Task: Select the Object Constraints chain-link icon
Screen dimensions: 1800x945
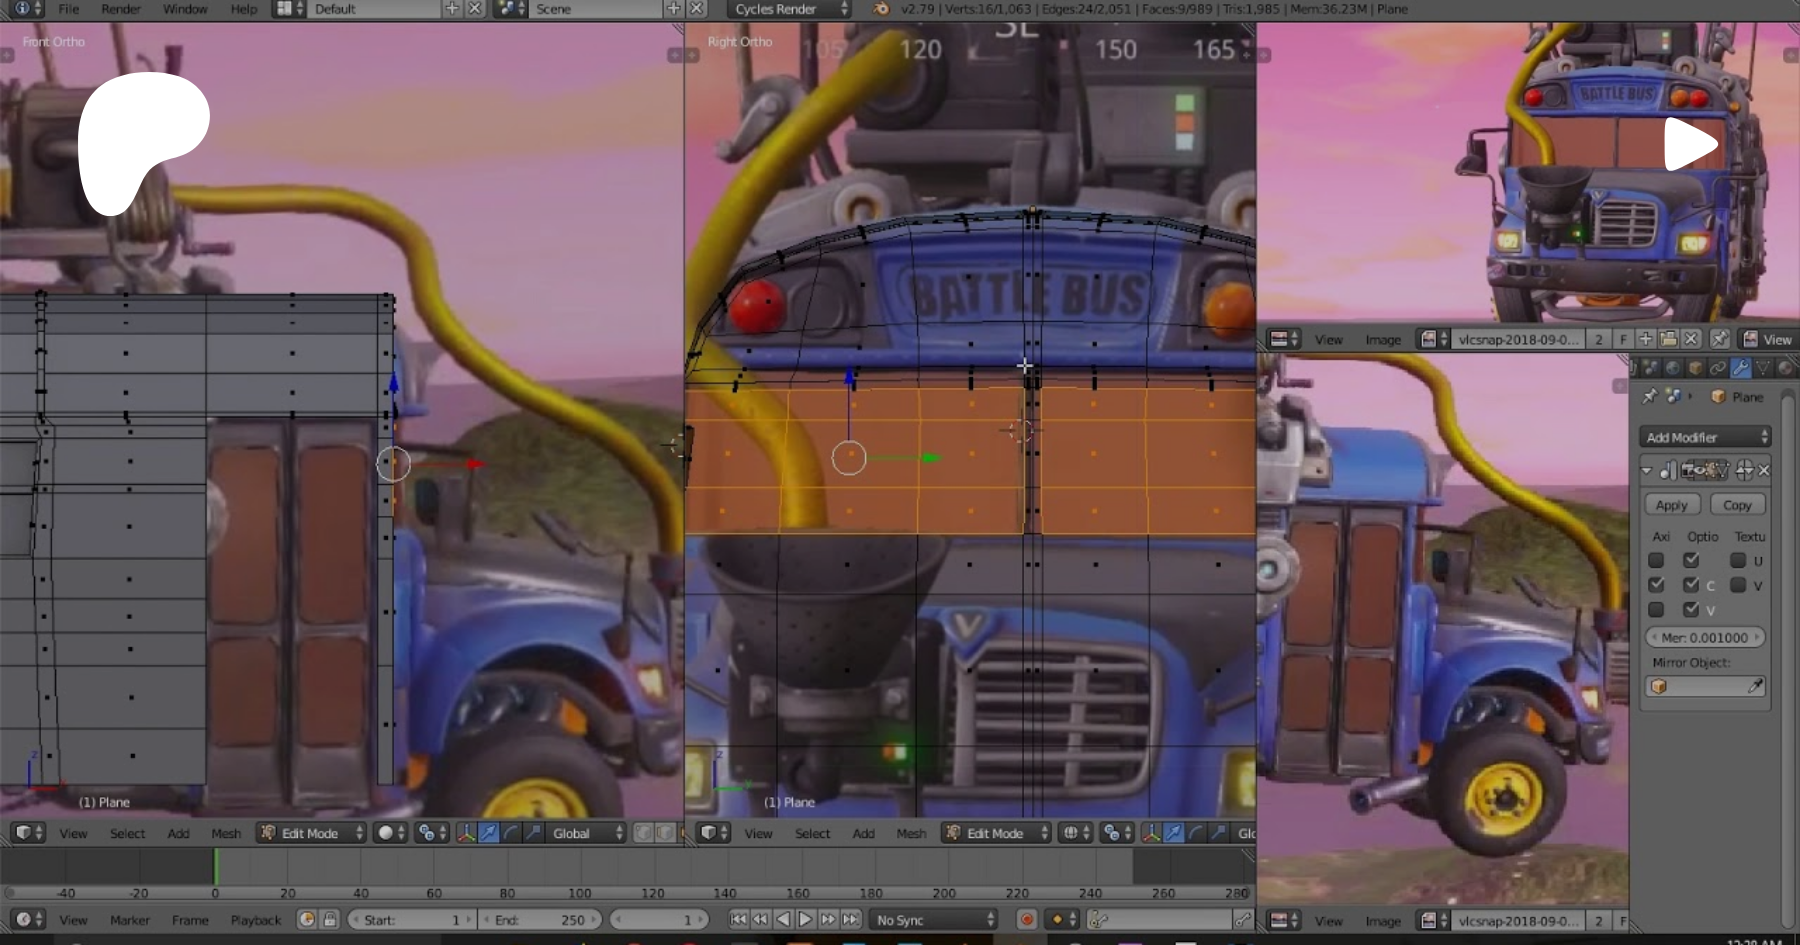Action: coord(1719,367)
